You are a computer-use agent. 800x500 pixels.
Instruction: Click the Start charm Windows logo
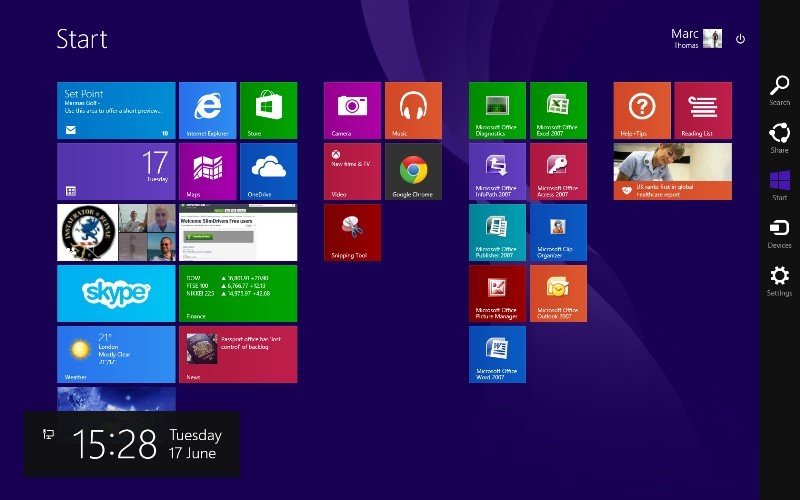pyautogui.click(x=780, y=186)
